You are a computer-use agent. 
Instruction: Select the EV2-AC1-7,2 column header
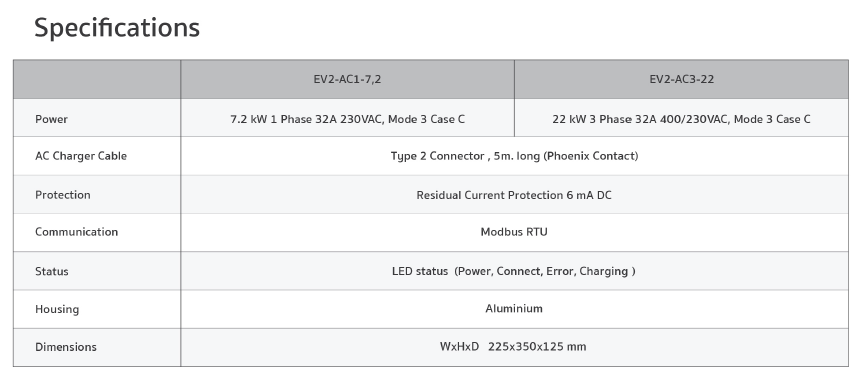[x=347, y=79]
